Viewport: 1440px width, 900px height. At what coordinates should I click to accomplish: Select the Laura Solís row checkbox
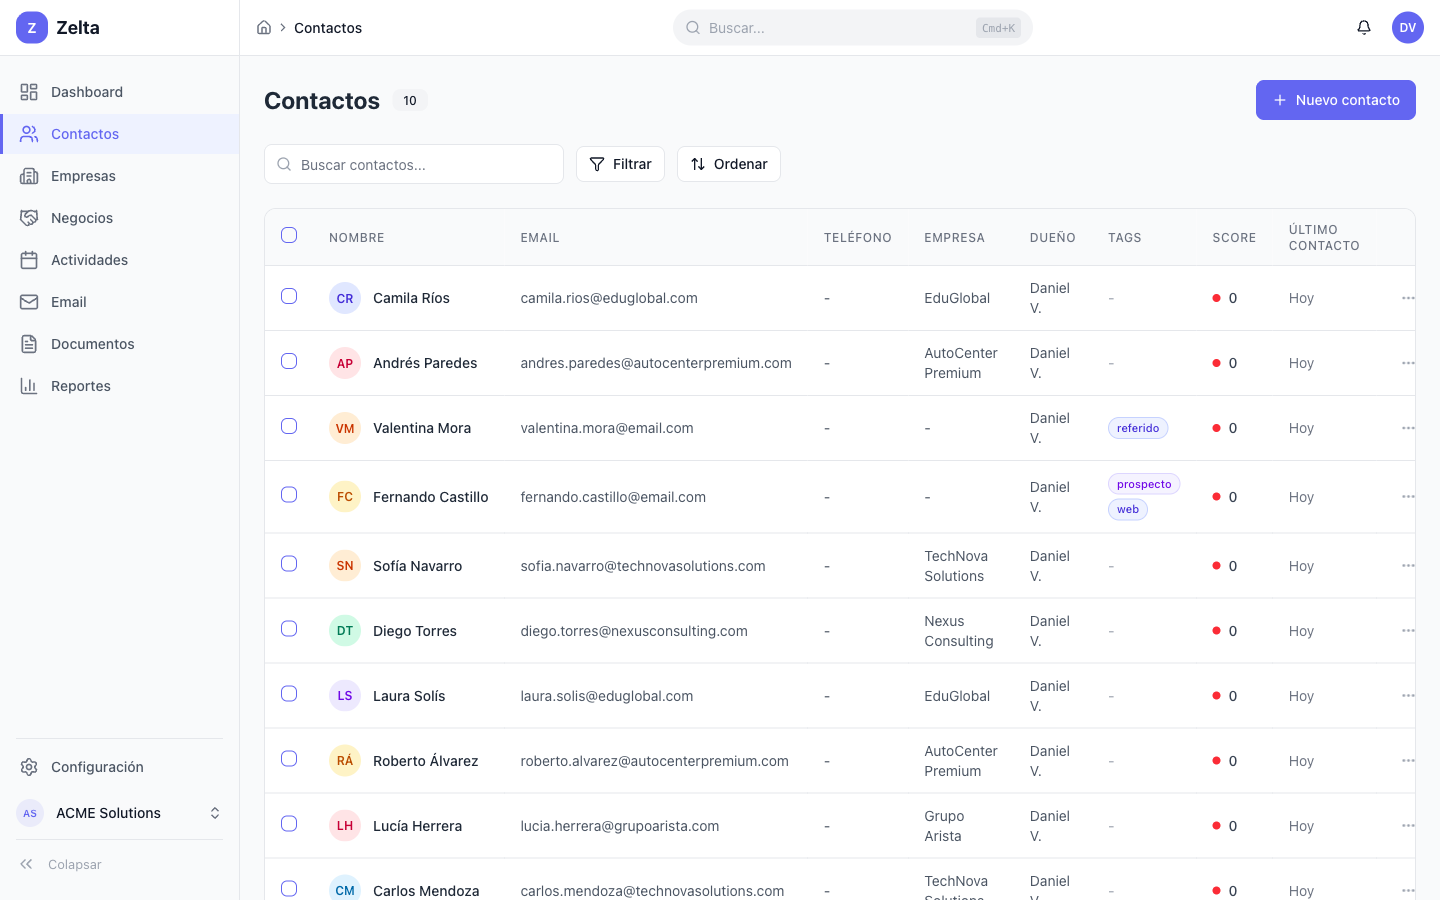tap(289, 694)
